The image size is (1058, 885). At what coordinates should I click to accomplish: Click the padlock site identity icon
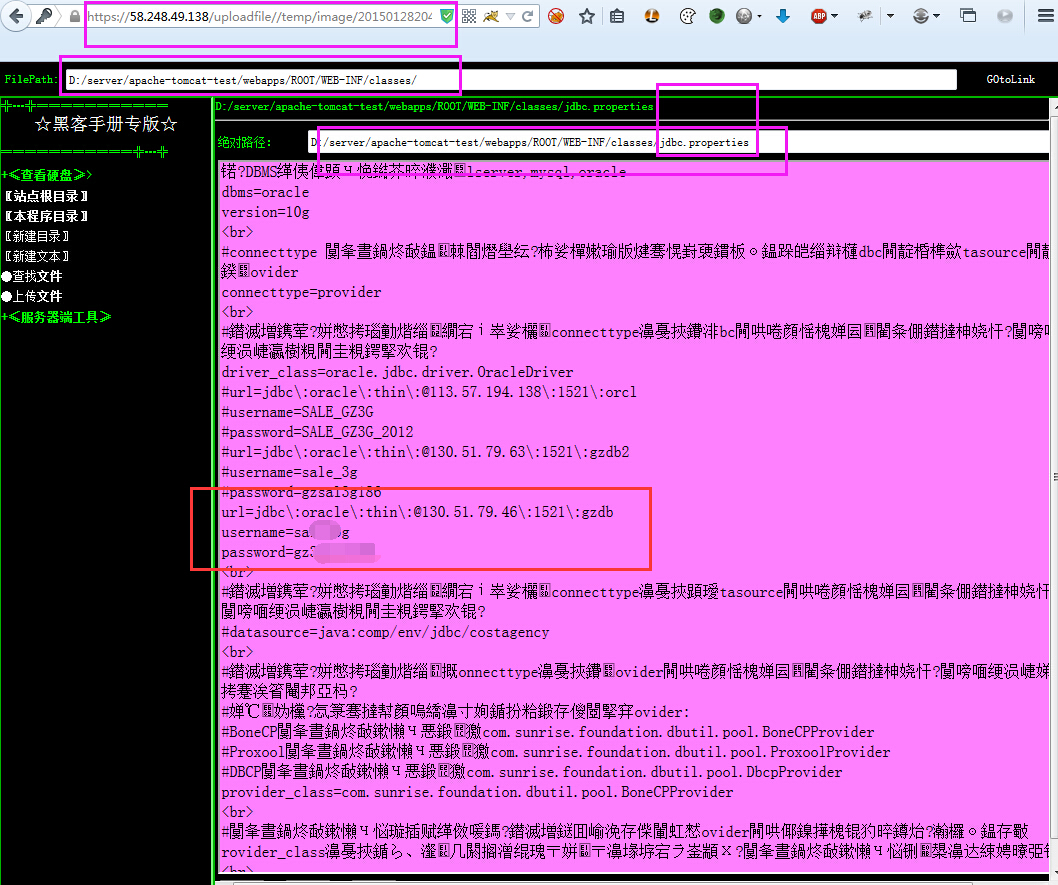pyautogui.click(x=75, y=16)
